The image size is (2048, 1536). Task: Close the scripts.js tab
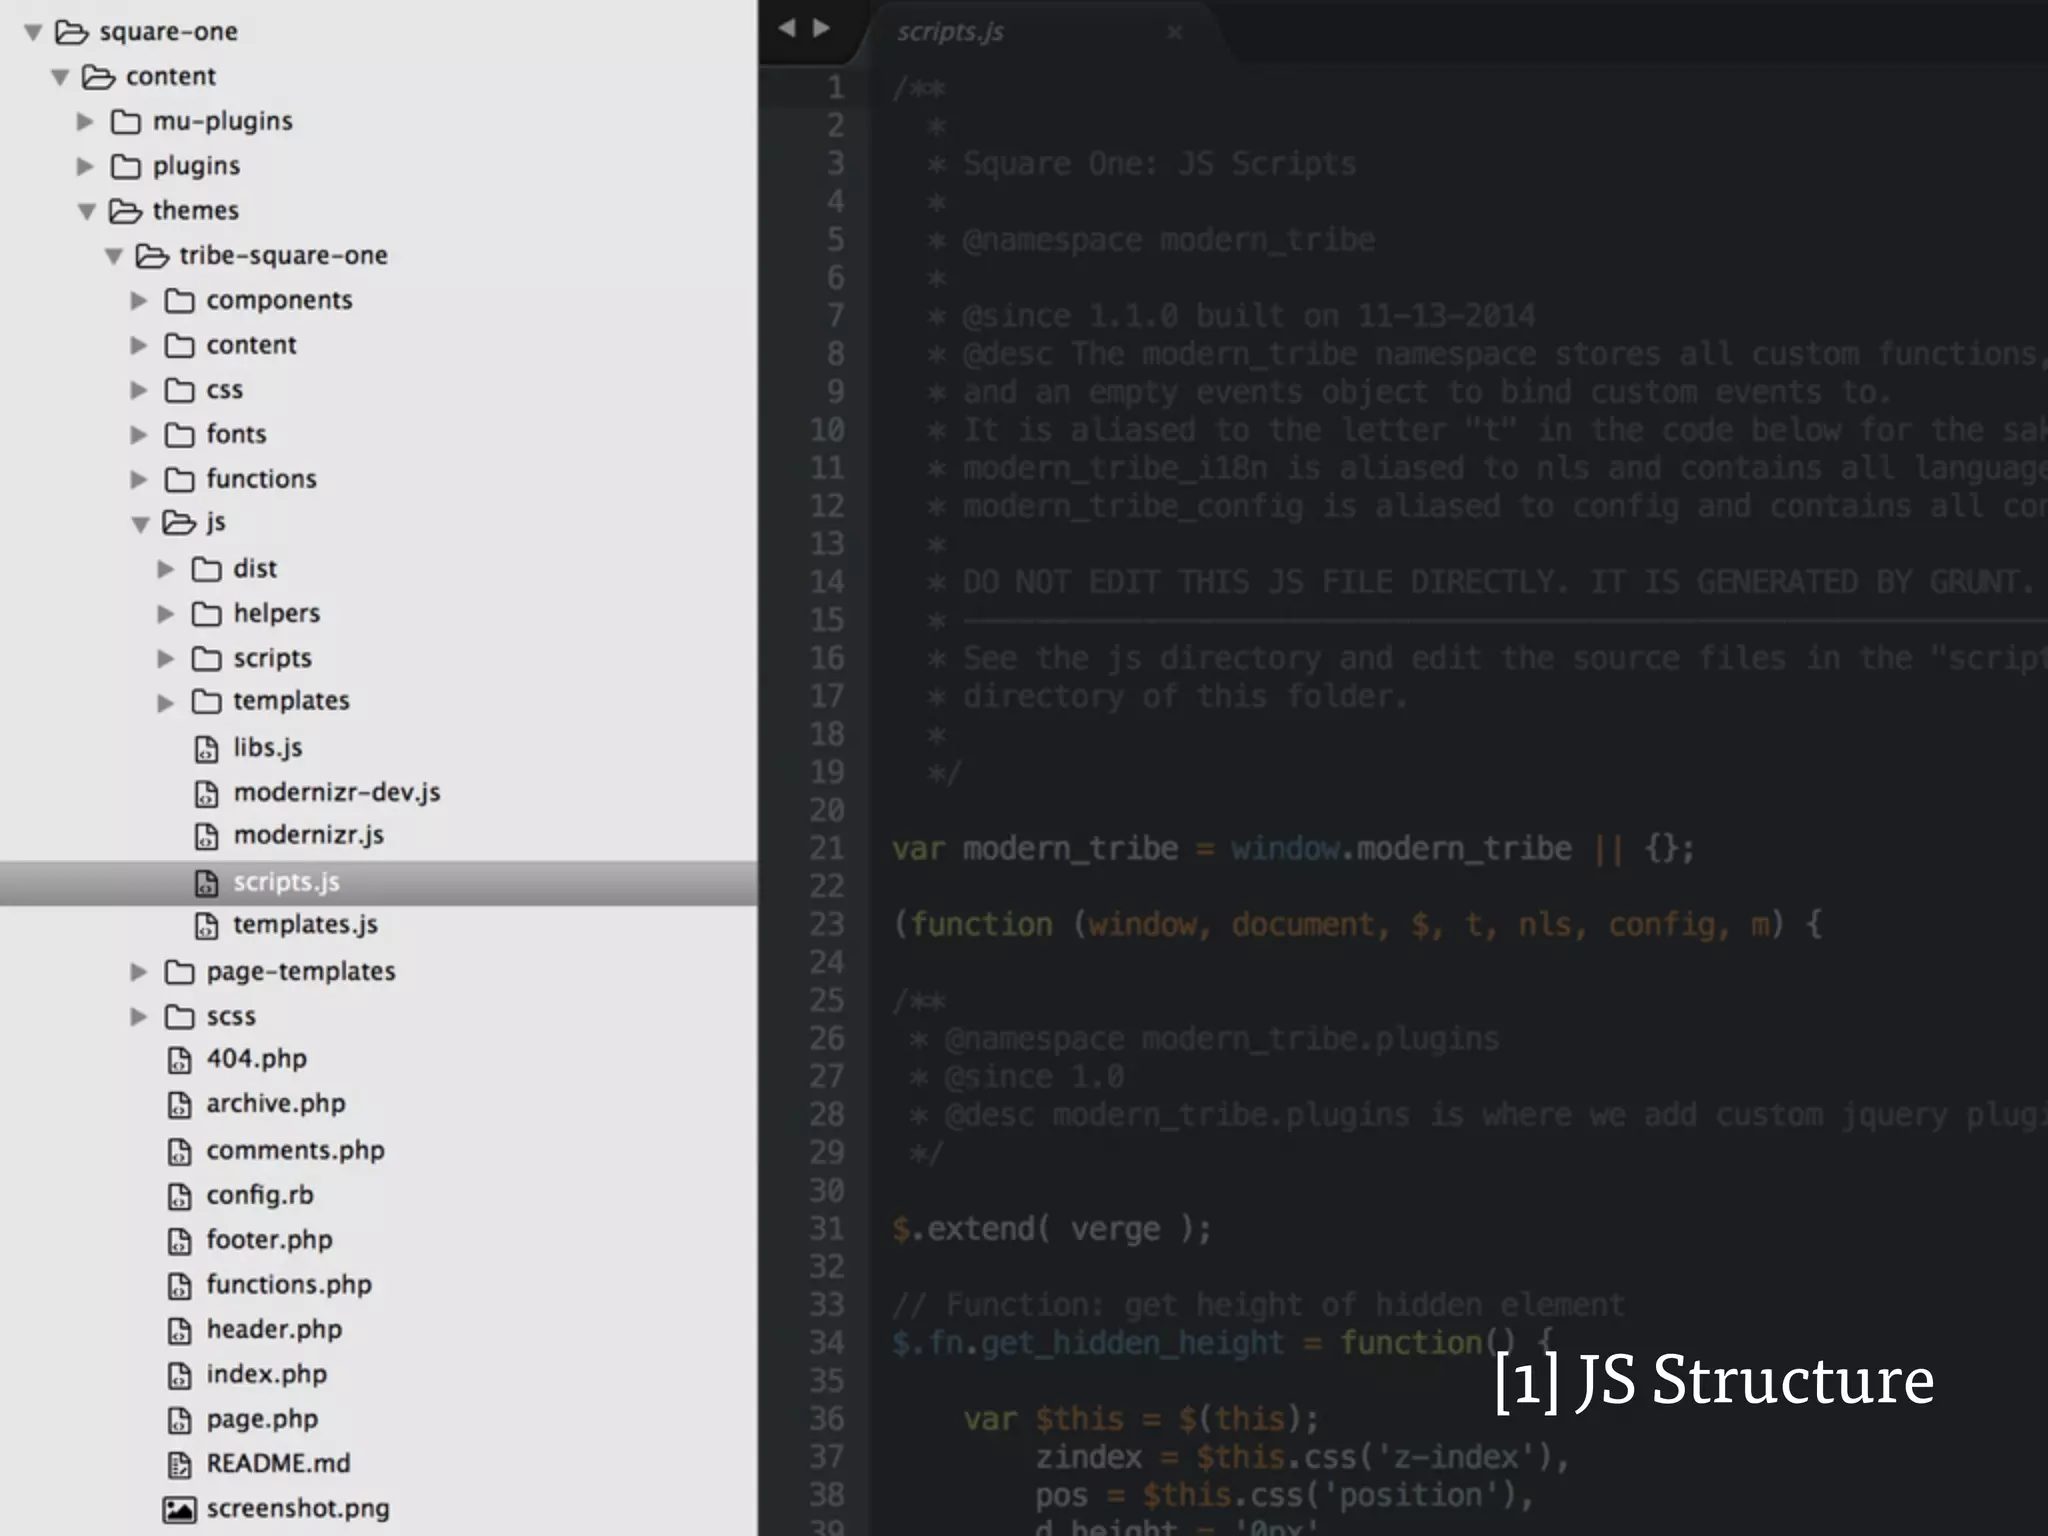click(x=1175, y=32)
